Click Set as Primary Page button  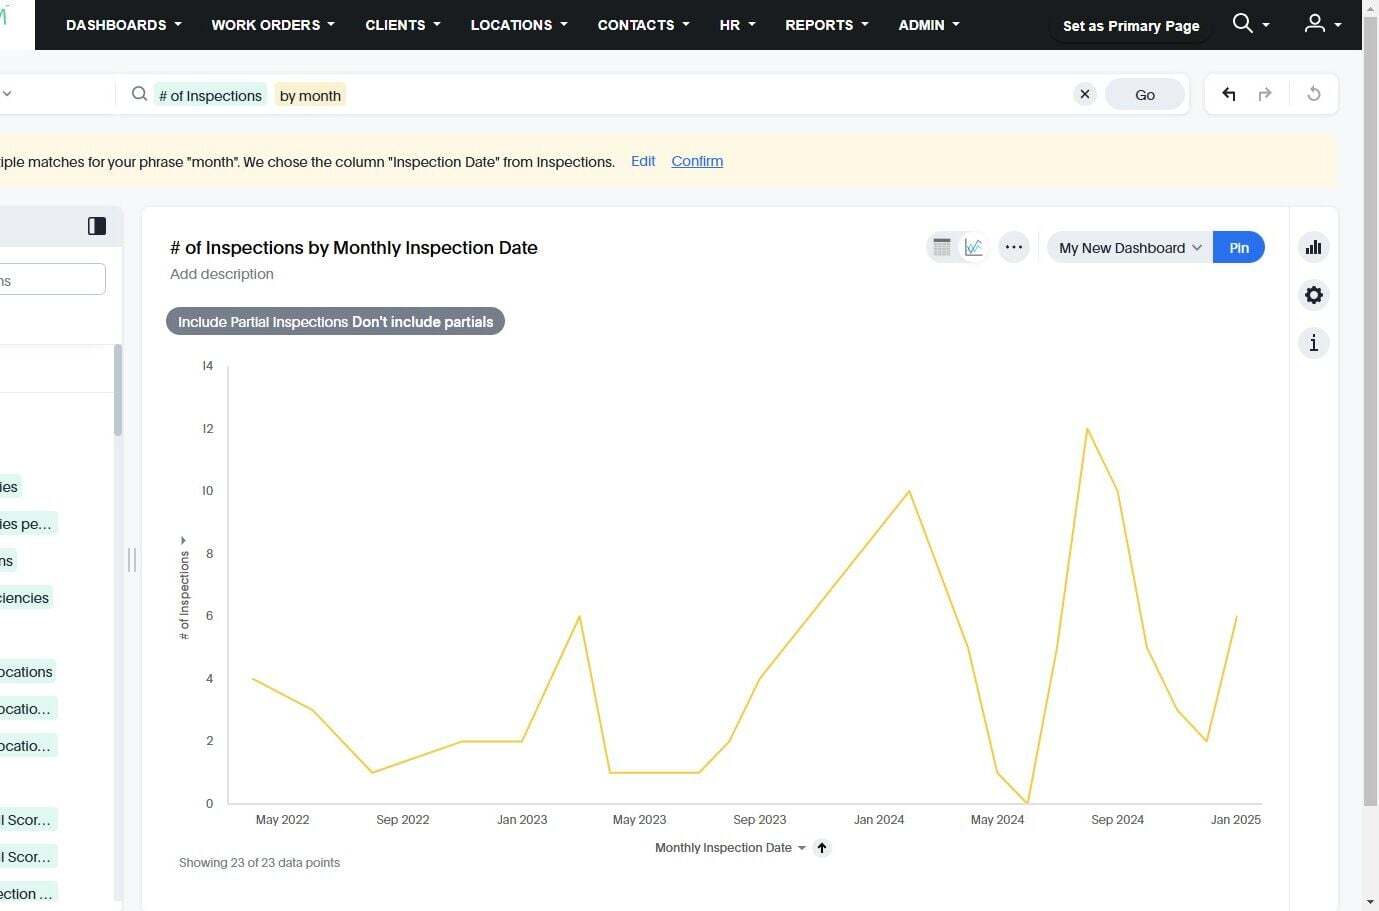(1131, 26)
